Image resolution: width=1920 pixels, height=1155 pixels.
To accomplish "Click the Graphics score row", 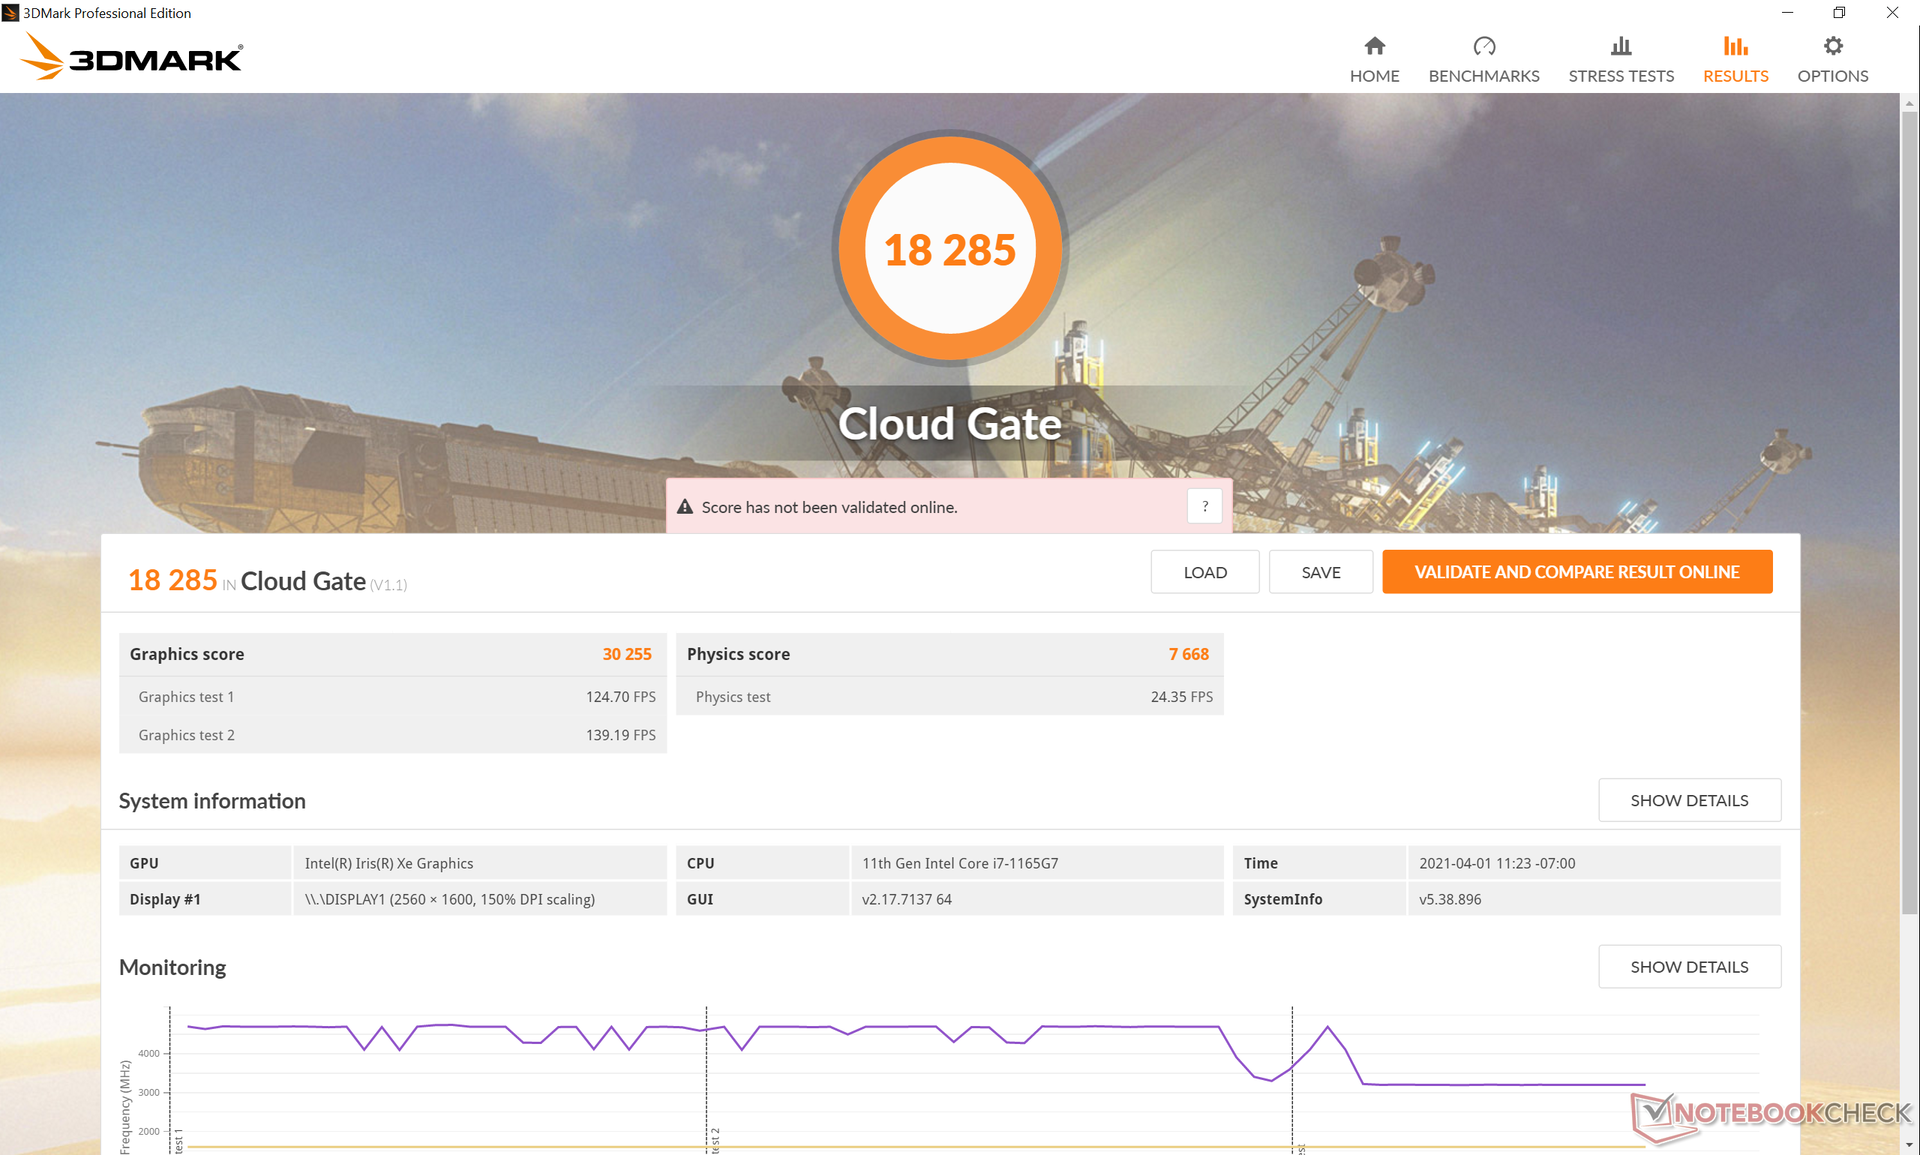I will (391, 654).
